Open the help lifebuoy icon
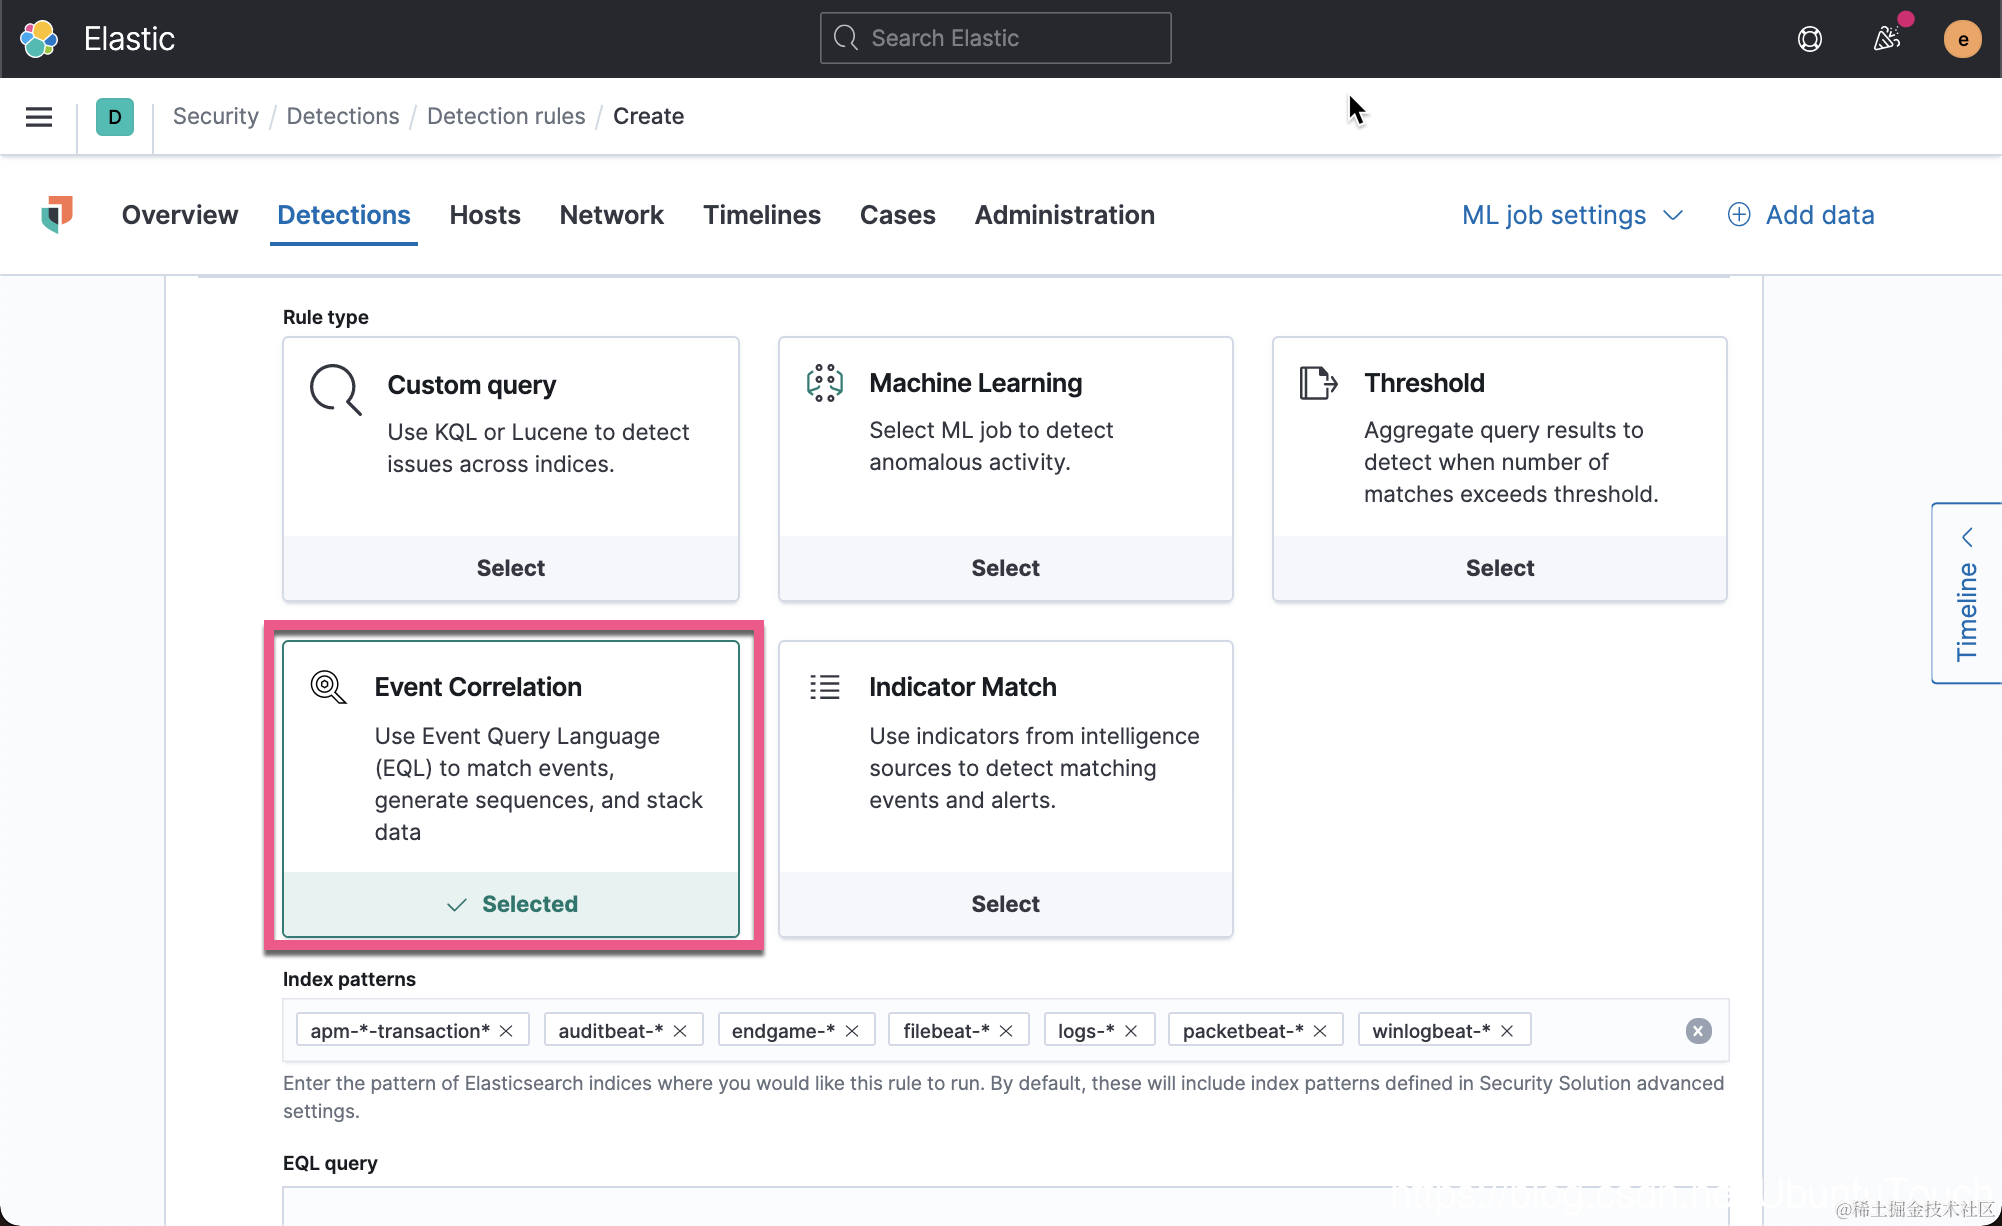The width and height of the screenshot is (2002, 1226). [1809, 39]
